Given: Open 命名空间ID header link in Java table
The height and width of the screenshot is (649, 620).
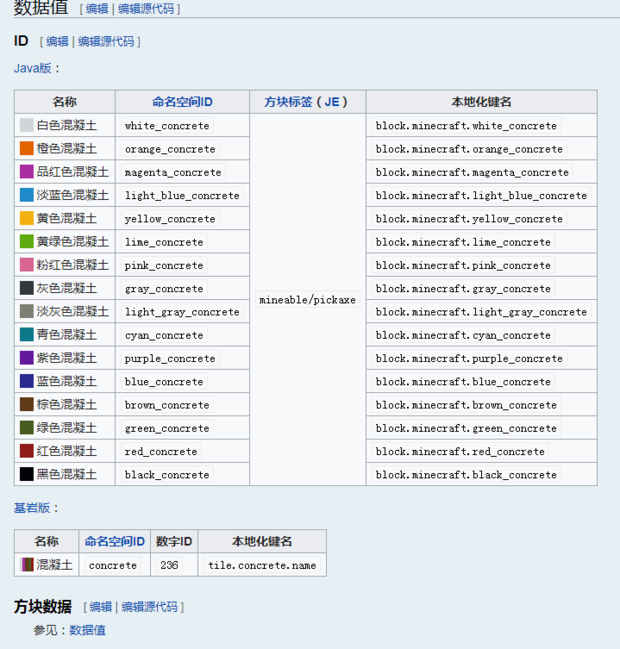Looking at the screenshot, I should coord(182,102).
